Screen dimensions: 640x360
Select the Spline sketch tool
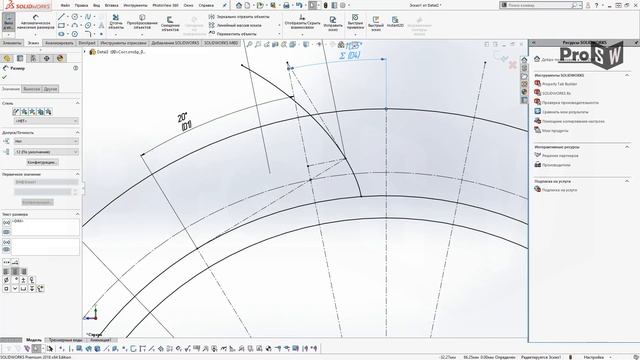pyautogui.click(x=88, y=17)
